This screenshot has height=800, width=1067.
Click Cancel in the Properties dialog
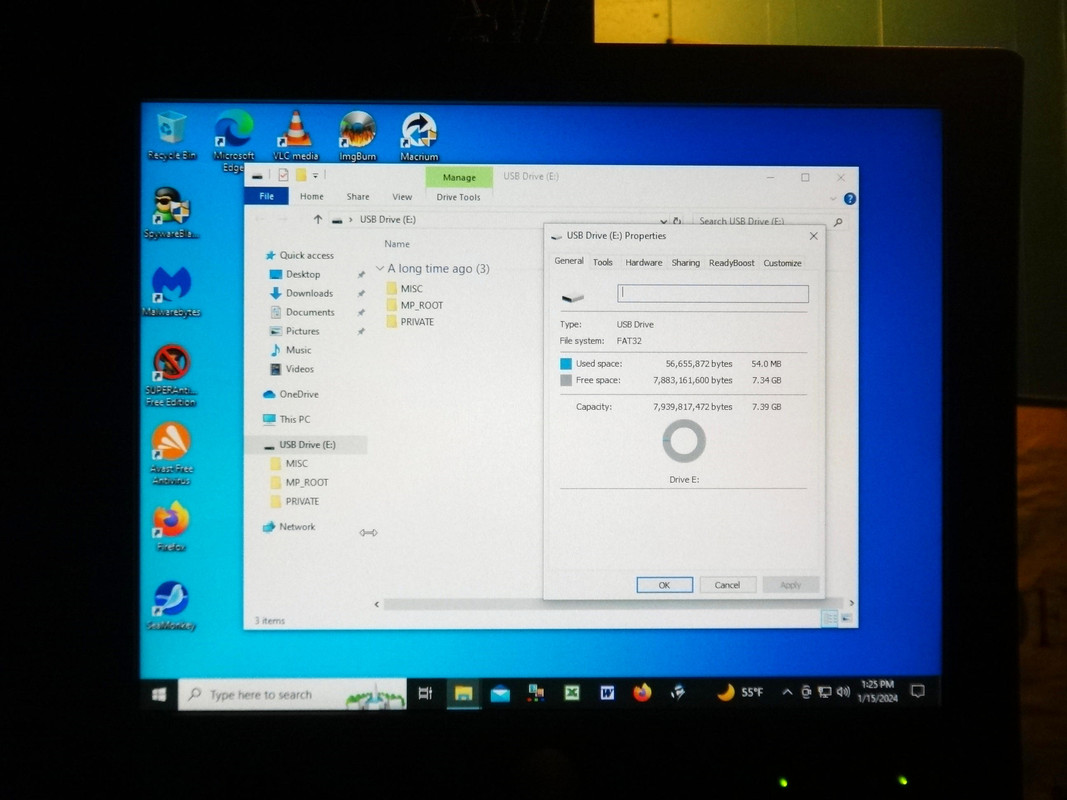[x=727, y=585]
